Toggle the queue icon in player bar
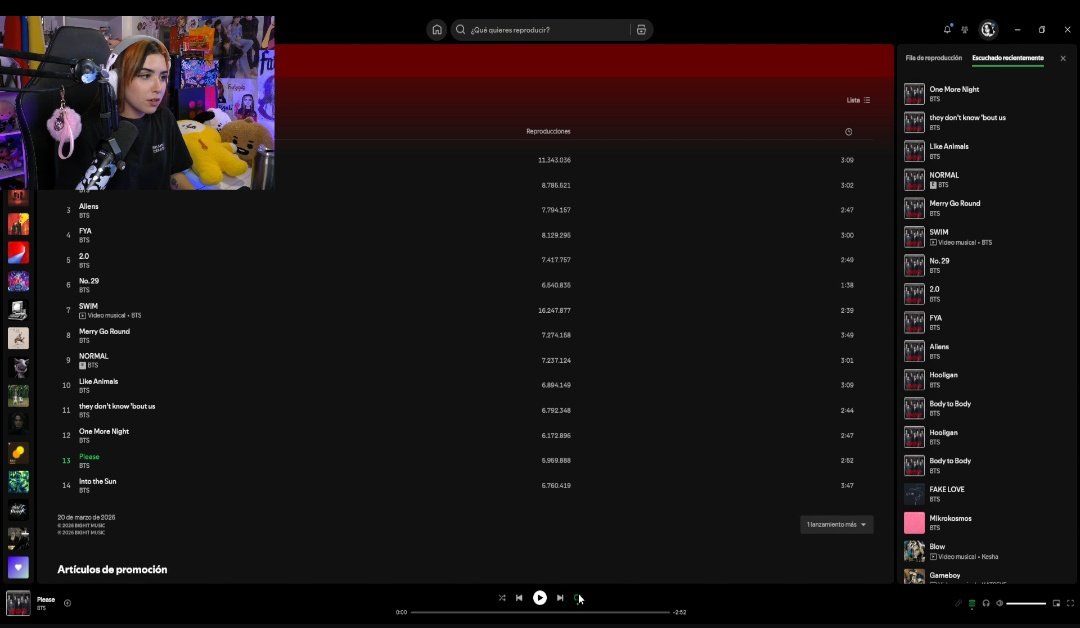This screenshot has width=1080, height=628. (972, 603)
